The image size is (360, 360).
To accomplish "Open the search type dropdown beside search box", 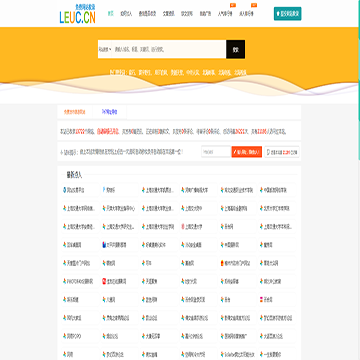I will click(x=105, y=49).
